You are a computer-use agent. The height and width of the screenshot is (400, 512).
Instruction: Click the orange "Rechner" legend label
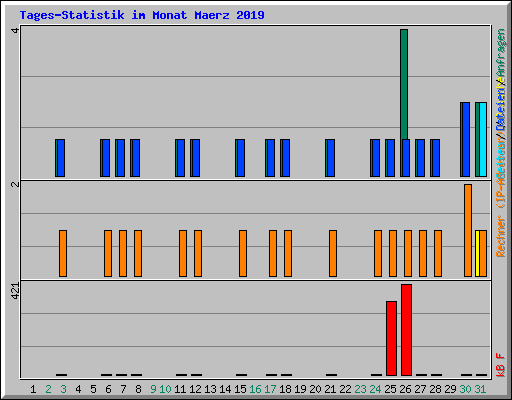click(x=501, y=236)
